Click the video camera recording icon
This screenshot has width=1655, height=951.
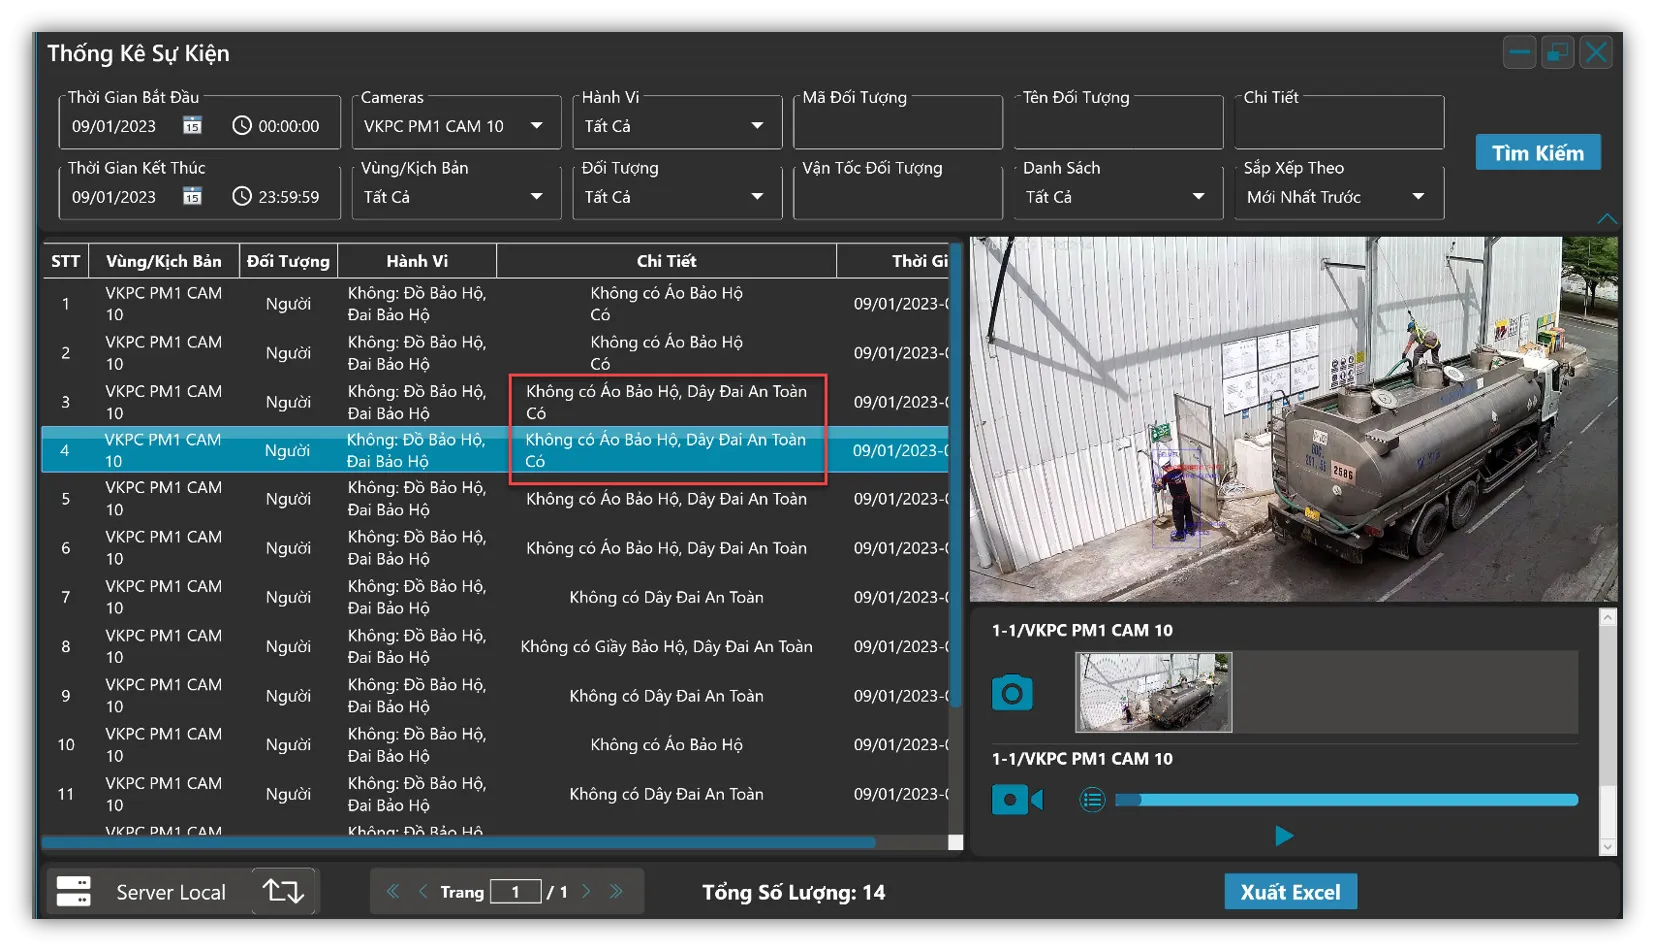[1016, 800]
